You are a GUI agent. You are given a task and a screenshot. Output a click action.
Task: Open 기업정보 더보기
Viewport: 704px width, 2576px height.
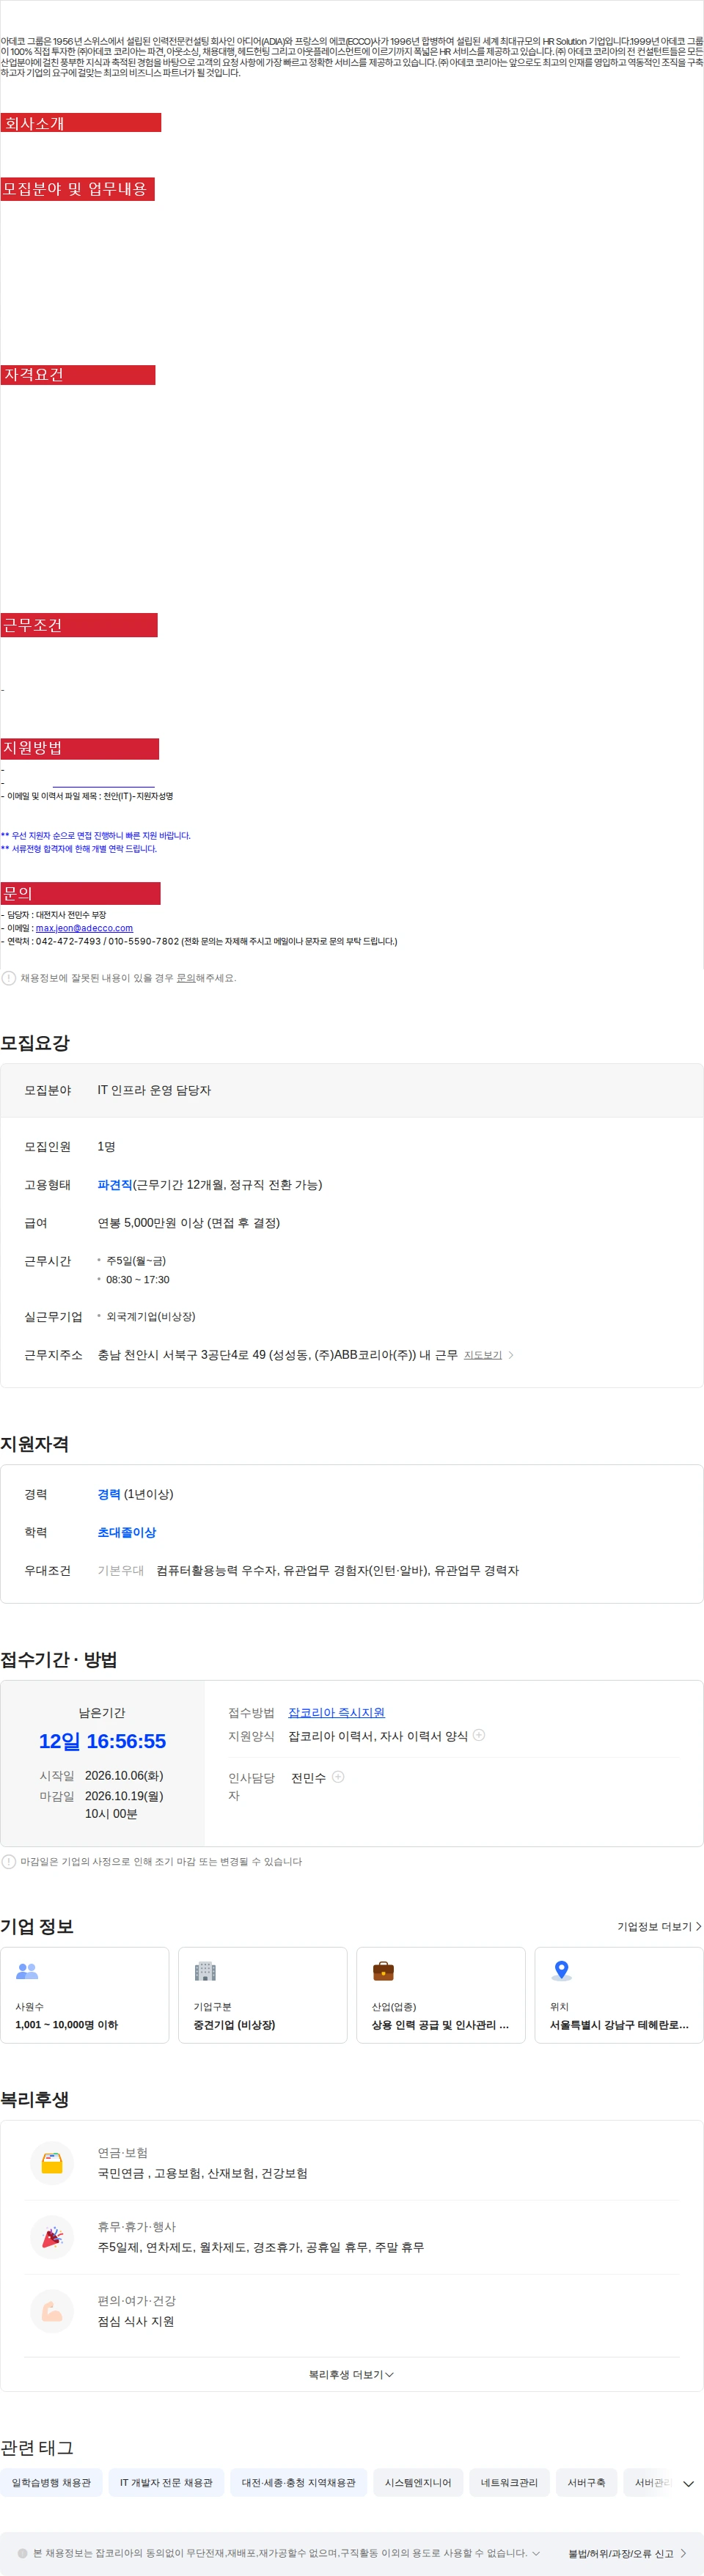point(659,1927)
